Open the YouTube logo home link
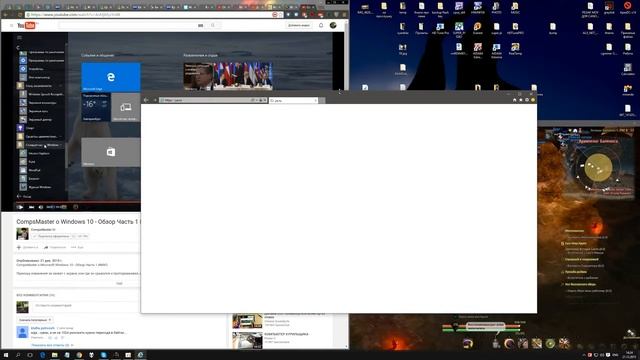The height and width of the screenshot is (360, 640). pyautogui.click(x=27, y=26)
